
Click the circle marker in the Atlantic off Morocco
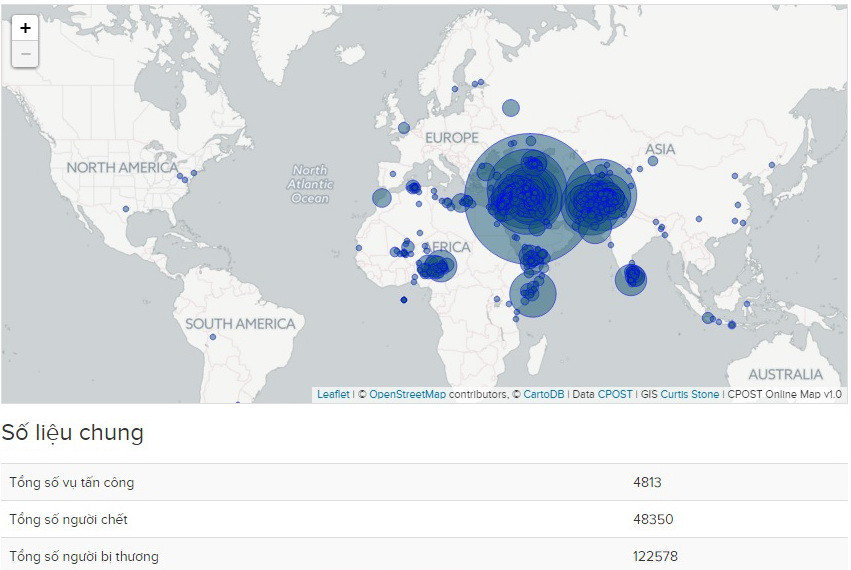[381, 198]
